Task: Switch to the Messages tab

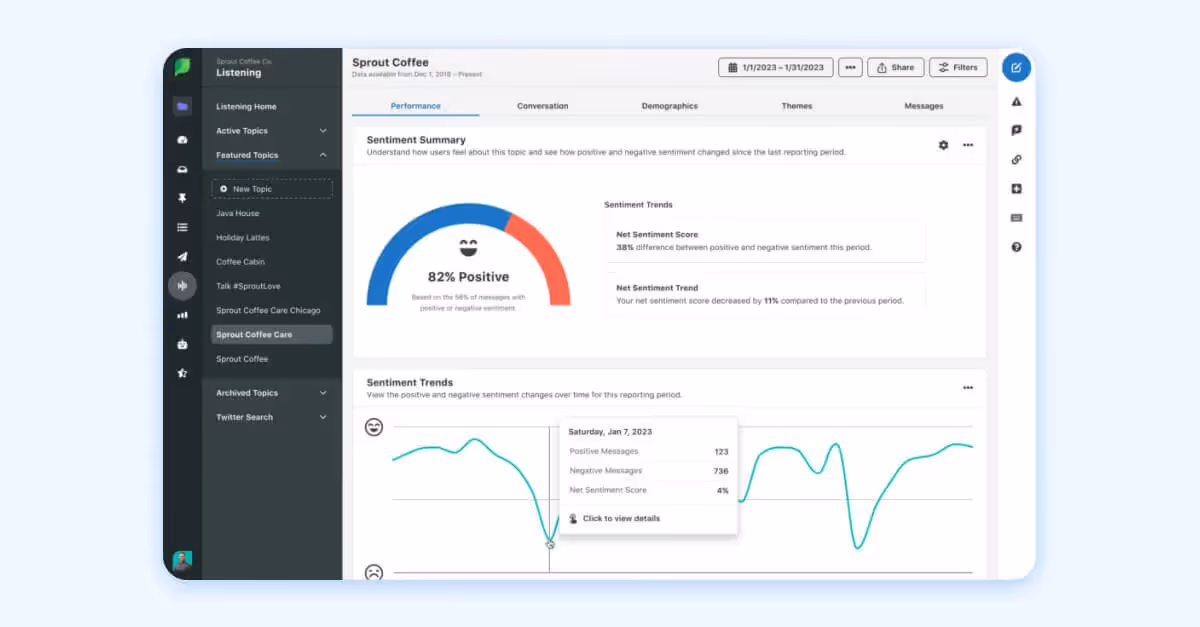Action: coord(923,105)
